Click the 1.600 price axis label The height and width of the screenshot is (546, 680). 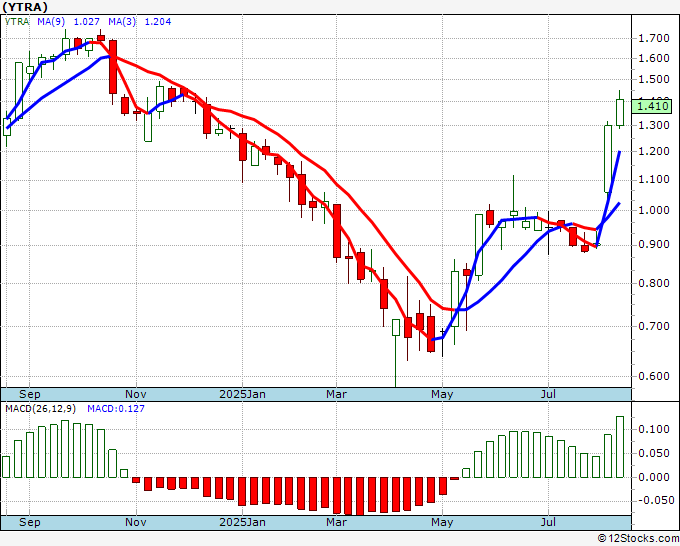pyautogui.click(x=654, y=59)
